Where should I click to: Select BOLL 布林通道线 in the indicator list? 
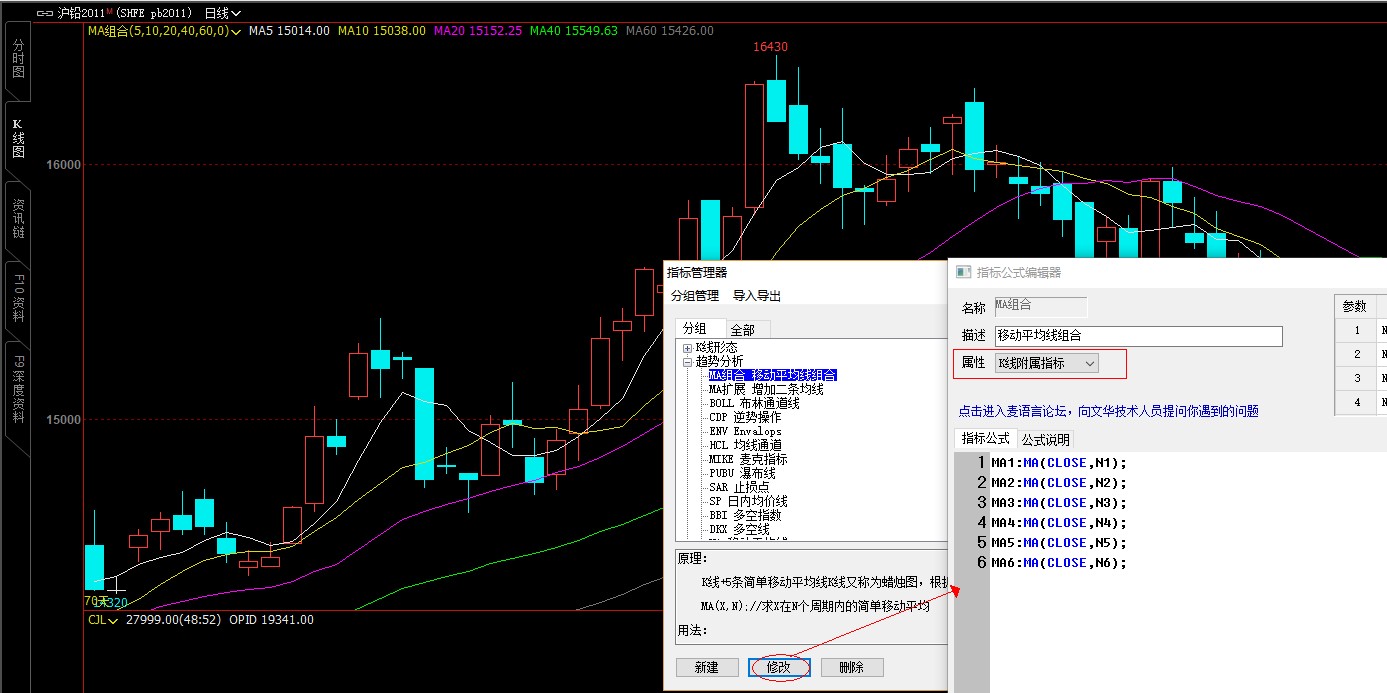point(754,404)
